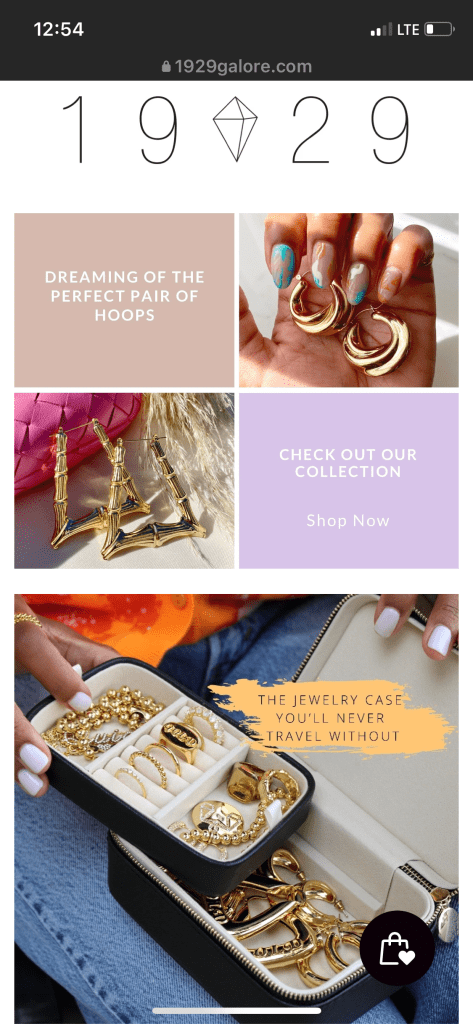
Task: Click the digit 2 in the 1929 logo
Action: [311, 129]
